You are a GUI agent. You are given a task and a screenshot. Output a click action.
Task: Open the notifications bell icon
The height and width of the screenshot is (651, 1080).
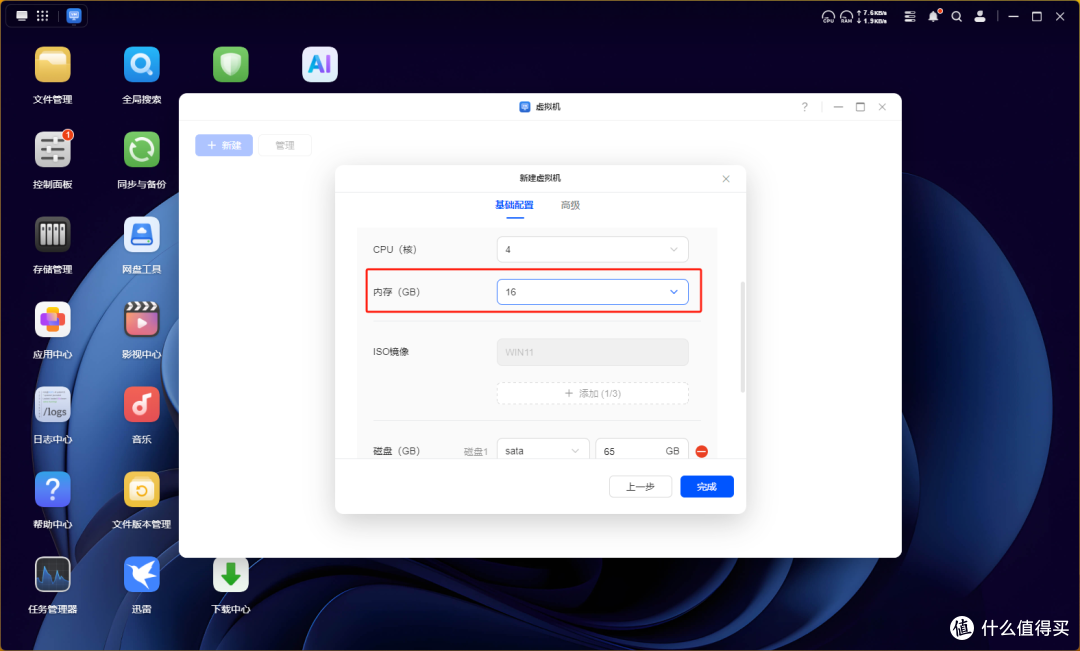tap(934, 16)
